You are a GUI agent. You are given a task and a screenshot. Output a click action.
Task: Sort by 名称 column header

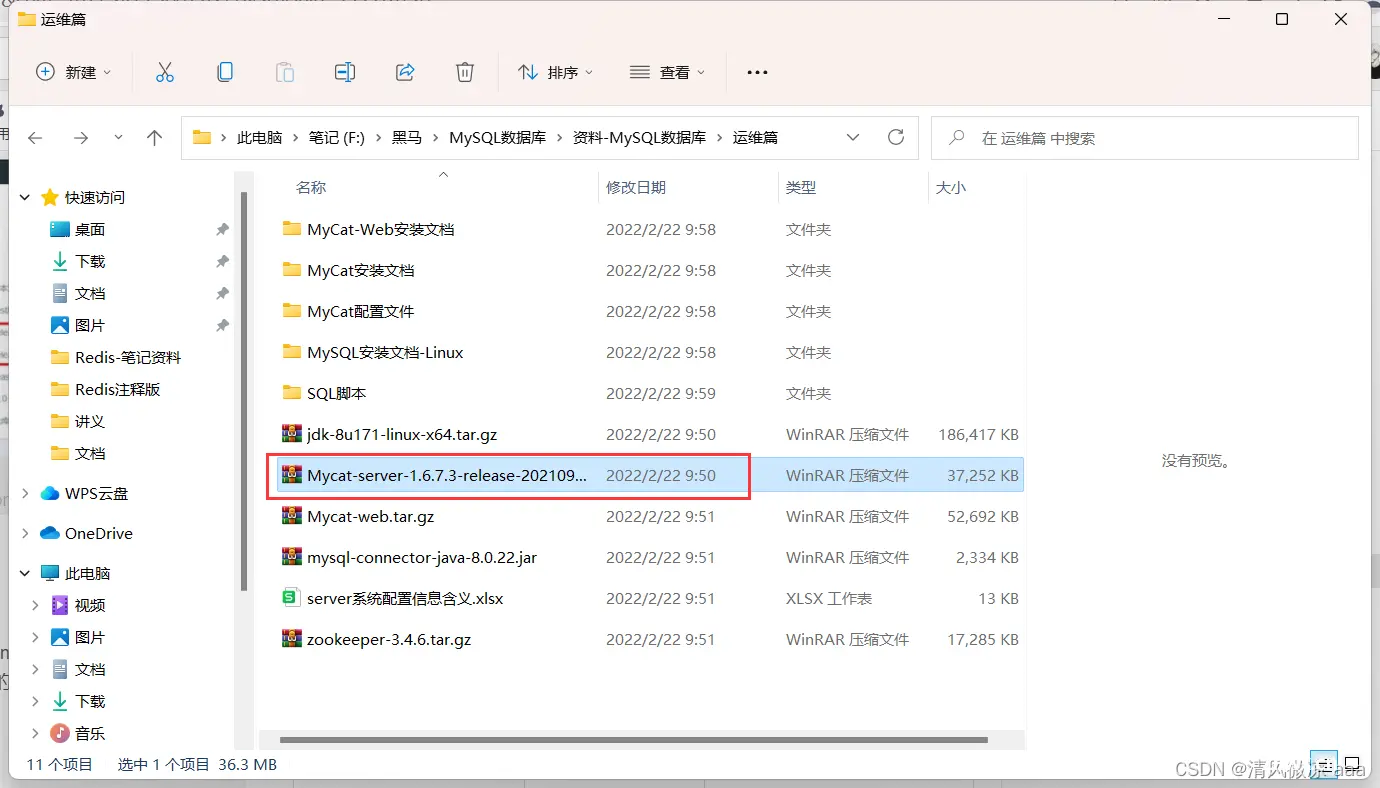pyautogui.click(x=311, y=187)
